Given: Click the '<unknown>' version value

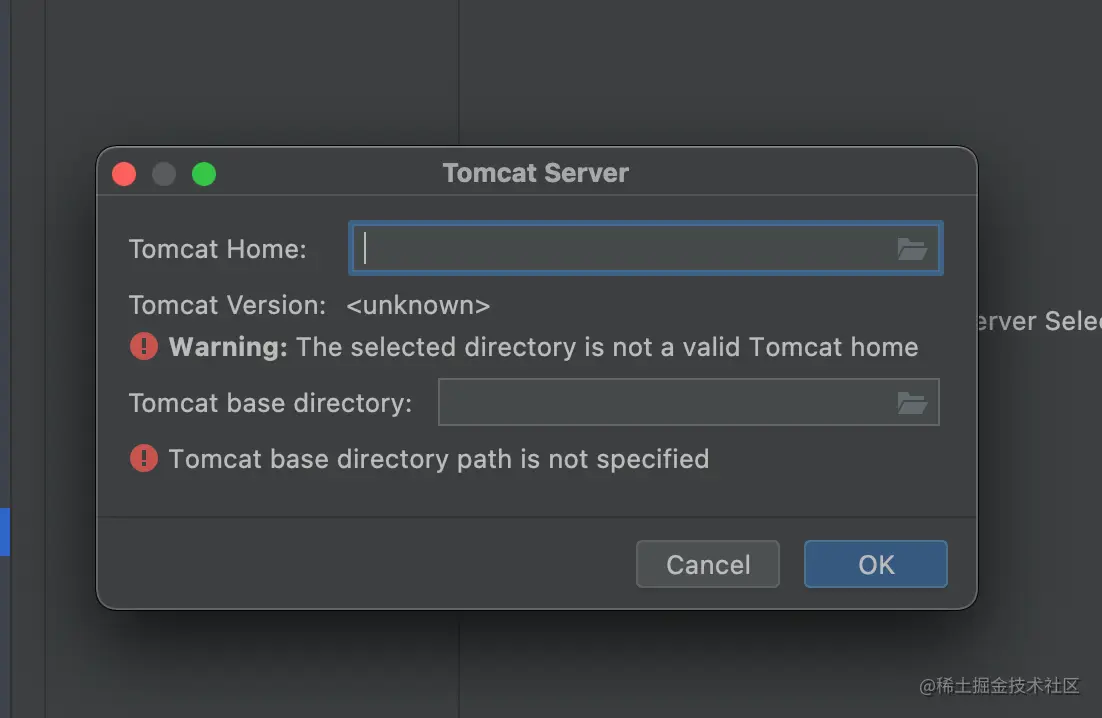Looking at the screenshot, I should [x=418, y=305].
